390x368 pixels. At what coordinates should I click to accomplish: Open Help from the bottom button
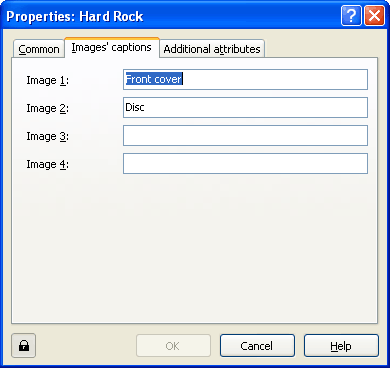[x=341, y=346]
